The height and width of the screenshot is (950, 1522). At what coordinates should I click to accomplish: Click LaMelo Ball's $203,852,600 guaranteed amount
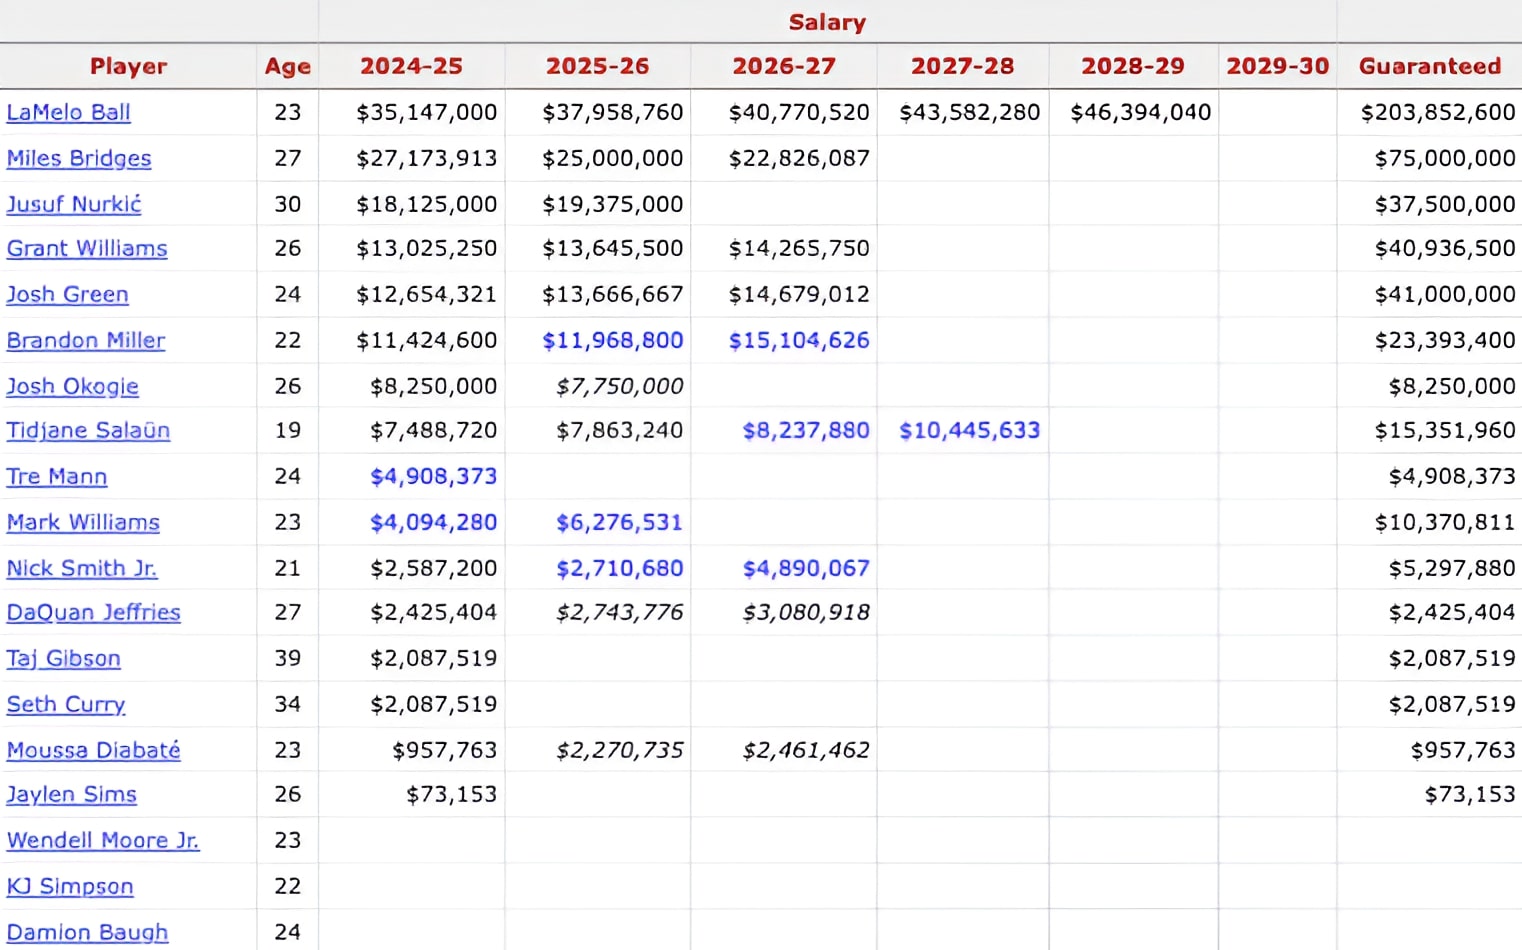1437,112
